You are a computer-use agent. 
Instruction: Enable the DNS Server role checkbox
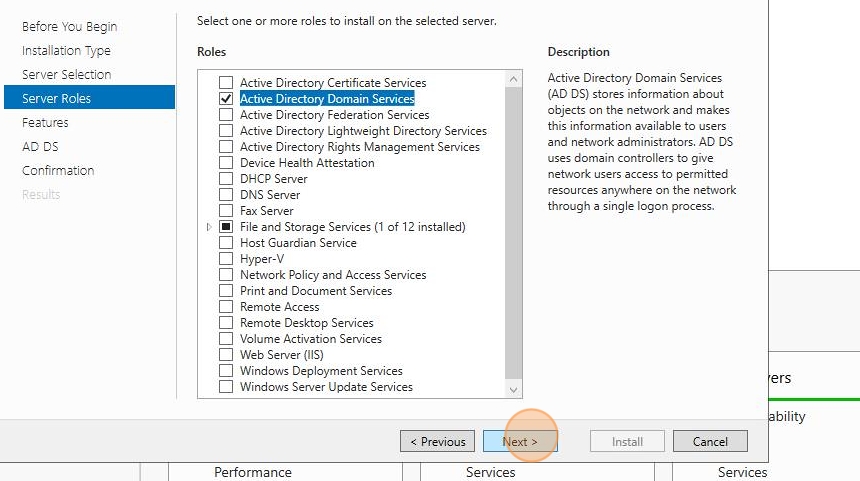coord(225,195)
